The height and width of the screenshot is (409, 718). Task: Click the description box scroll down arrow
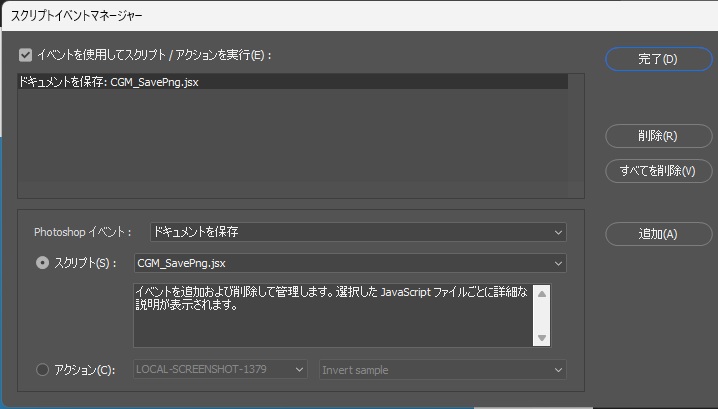click(542, 338)
